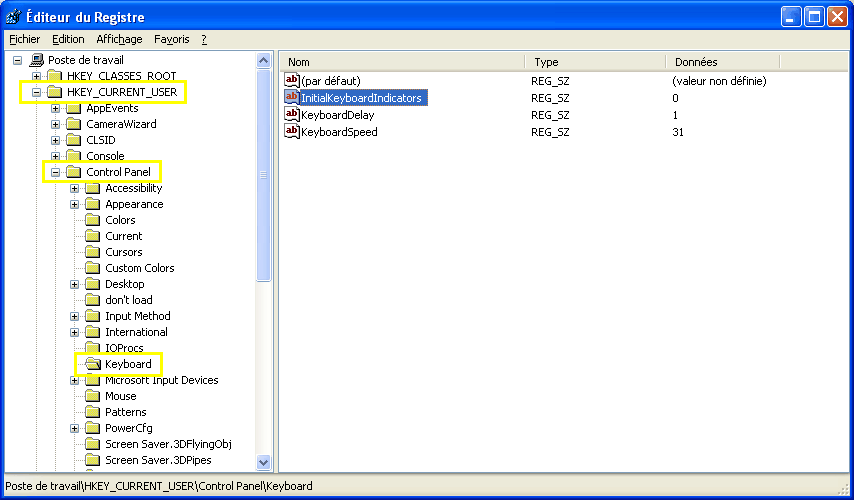Click the Mouse folder icon
This screenshot has width=854, height=500.
click(93, 396)
